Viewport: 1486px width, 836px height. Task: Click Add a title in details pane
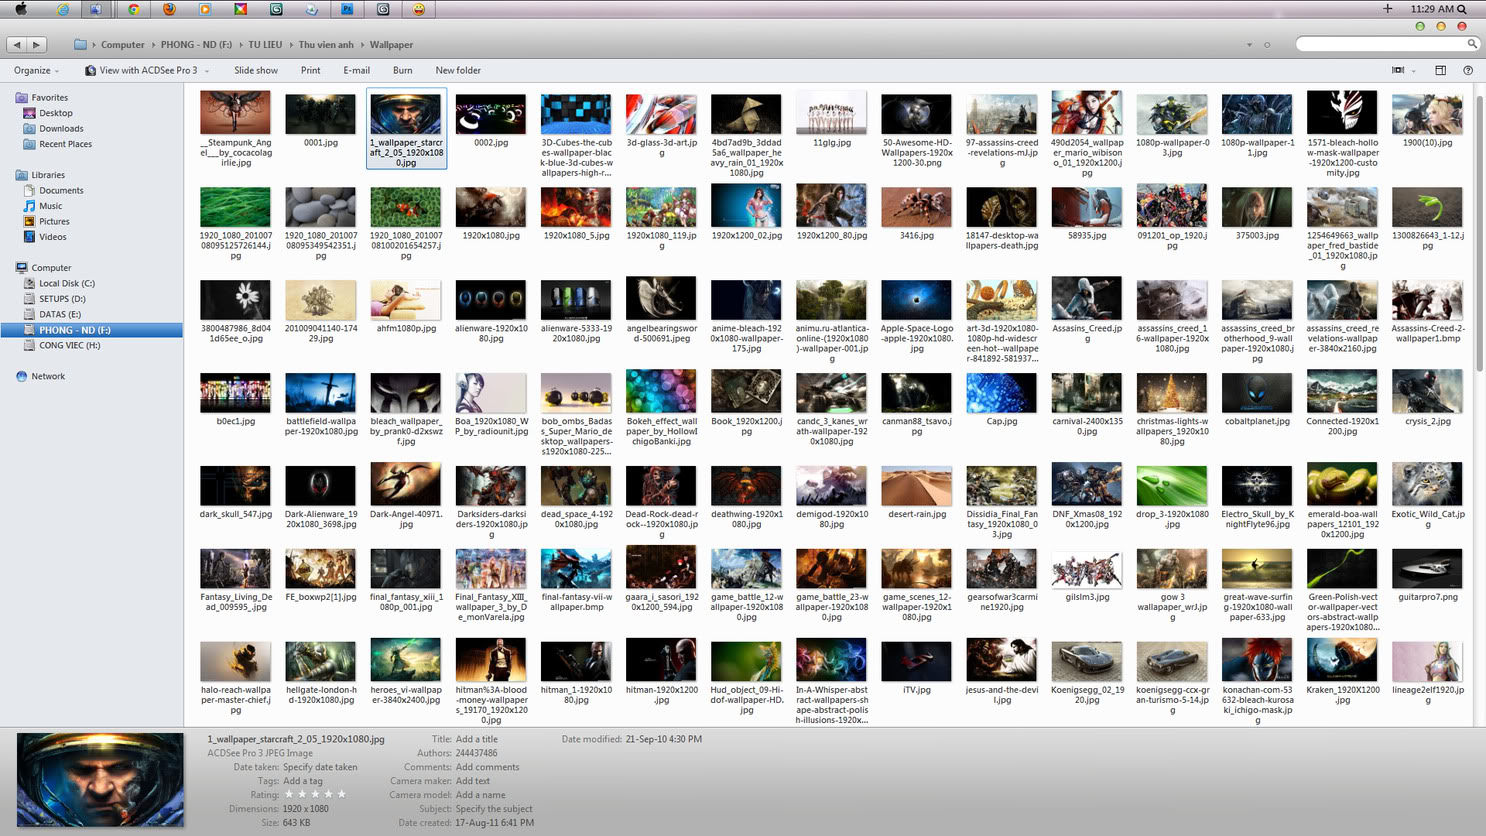coord(477,739)
